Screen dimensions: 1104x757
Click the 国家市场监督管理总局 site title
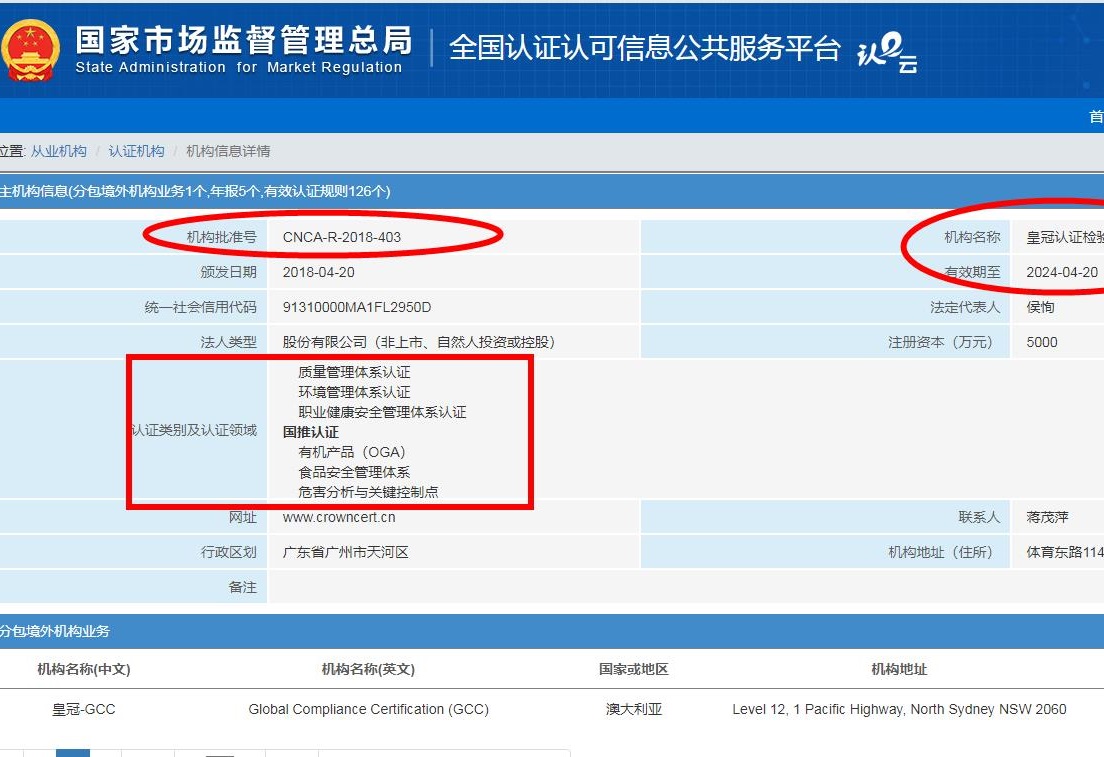pyautogui.click(x=243, y=40)
